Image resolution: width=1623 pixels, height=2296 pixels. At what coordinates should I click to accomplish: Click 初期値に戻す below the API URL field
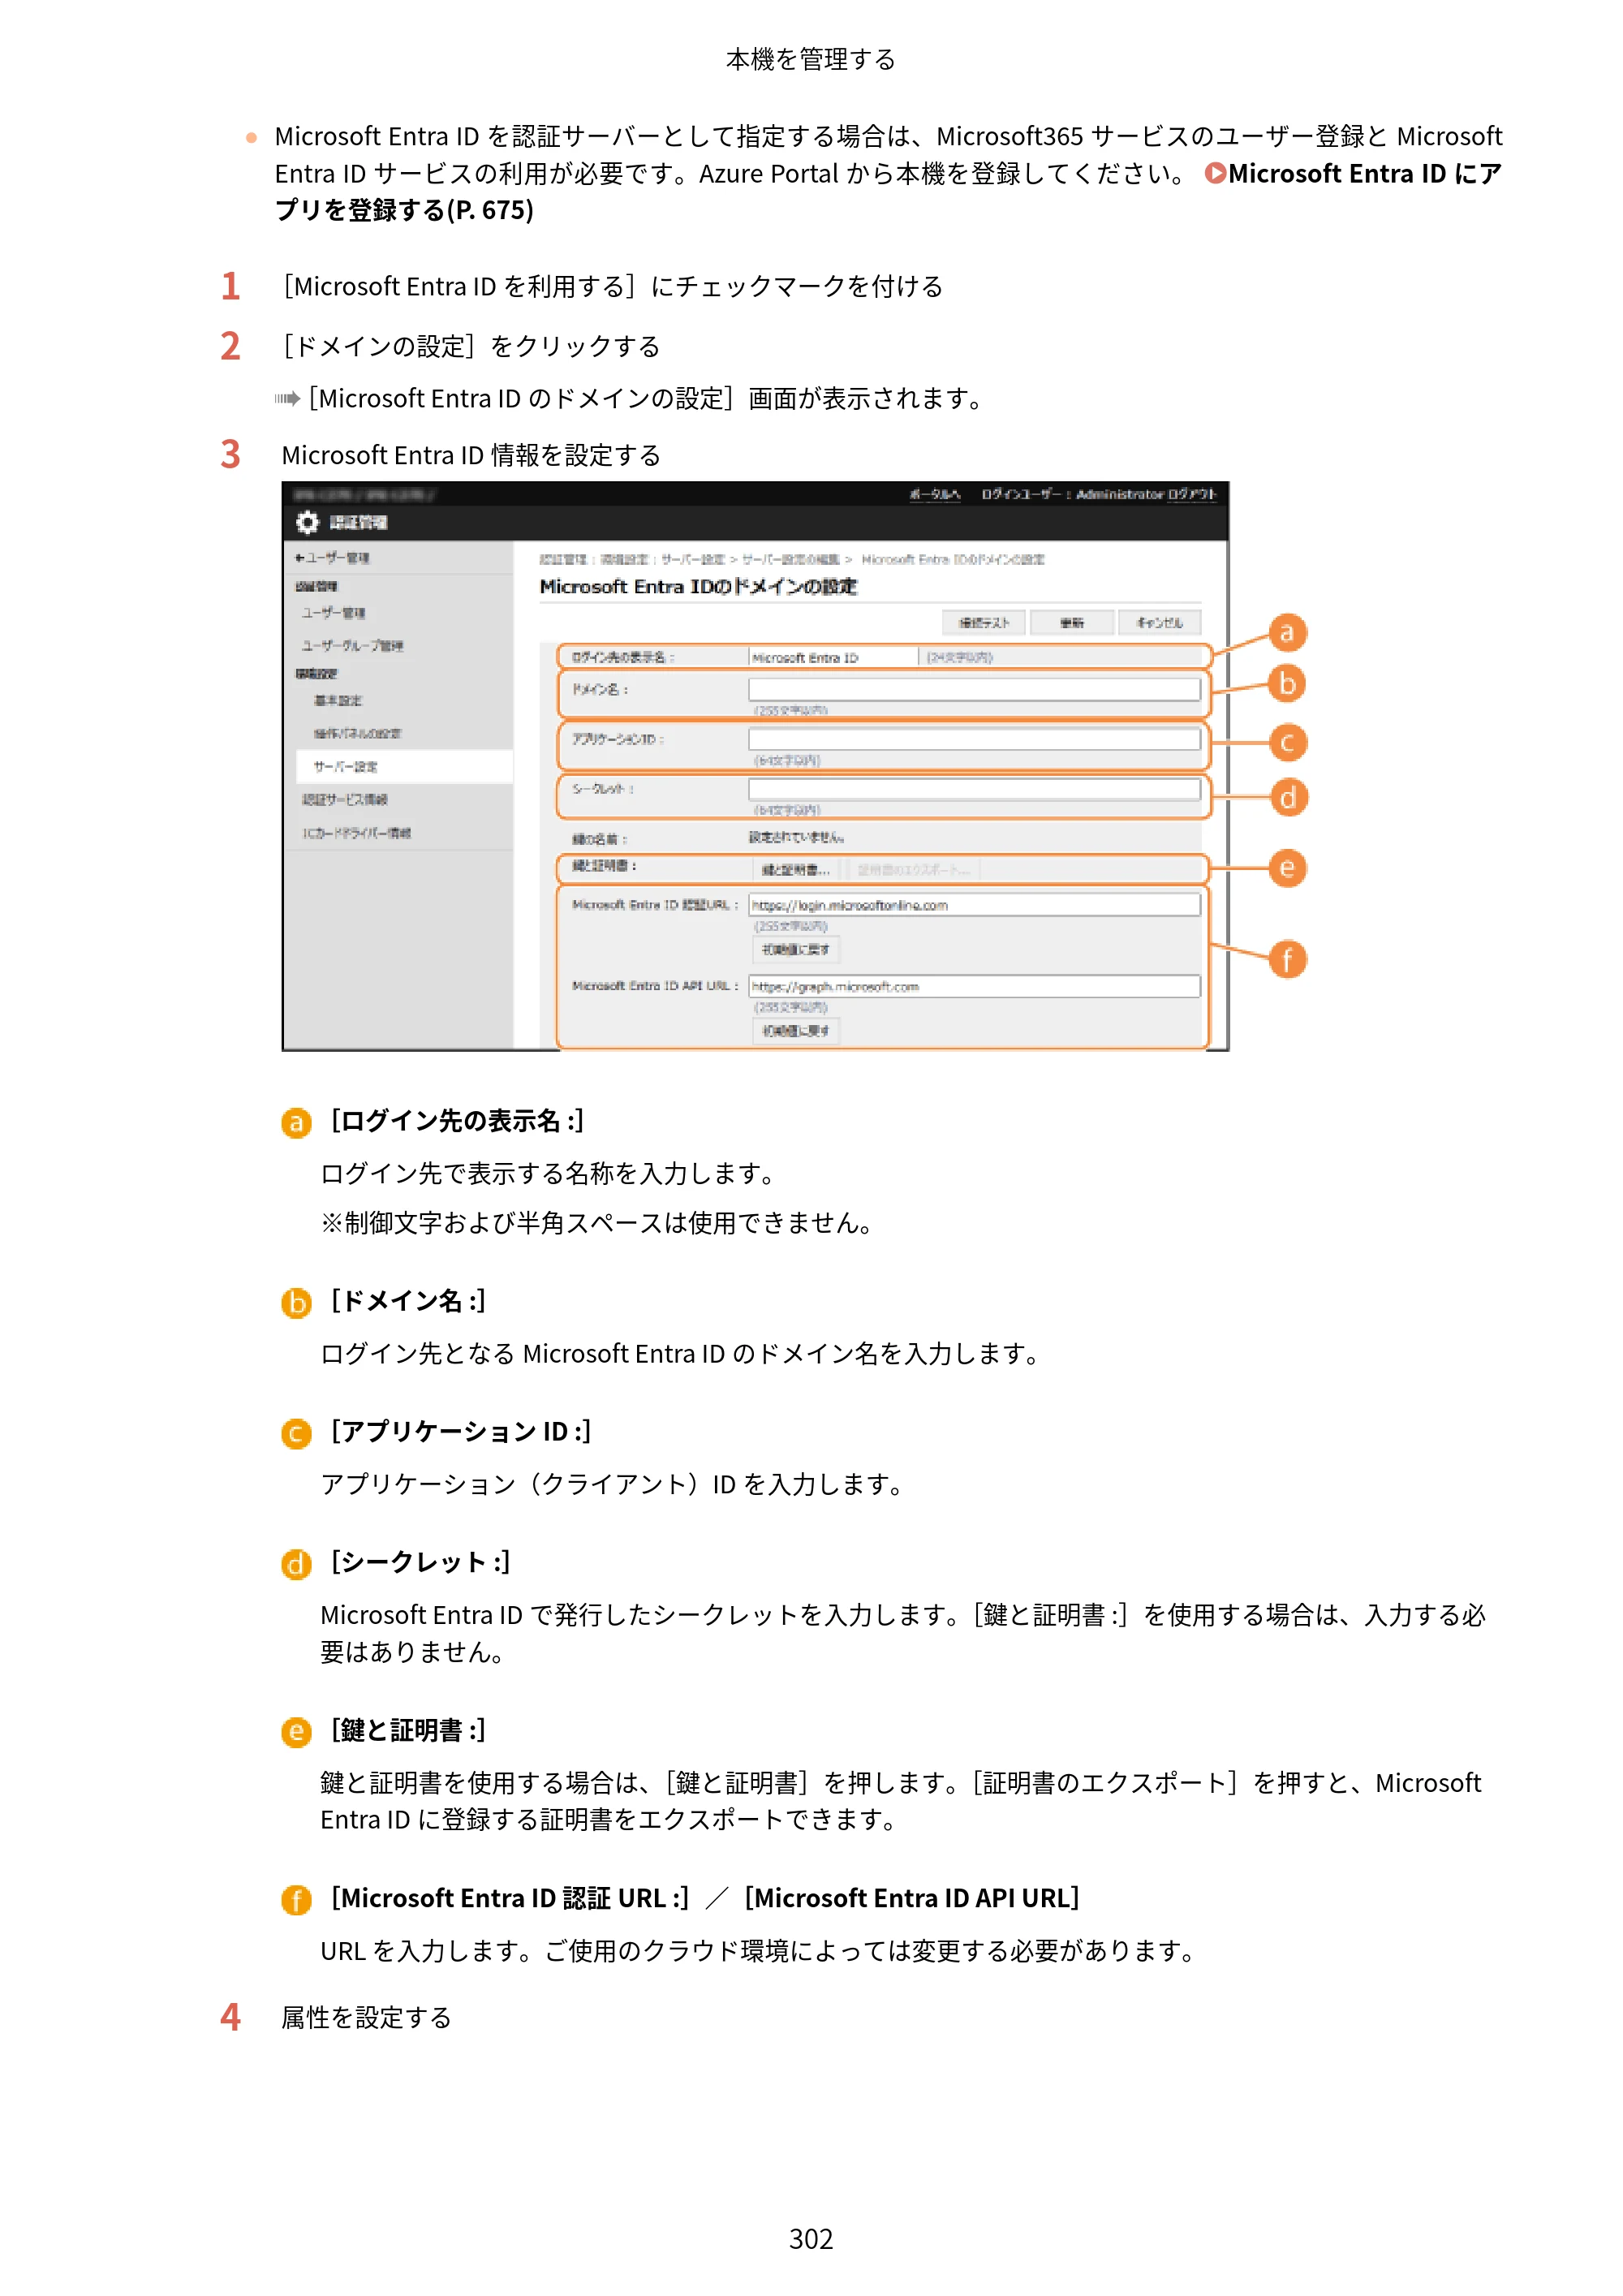[x=795, y=1031]
